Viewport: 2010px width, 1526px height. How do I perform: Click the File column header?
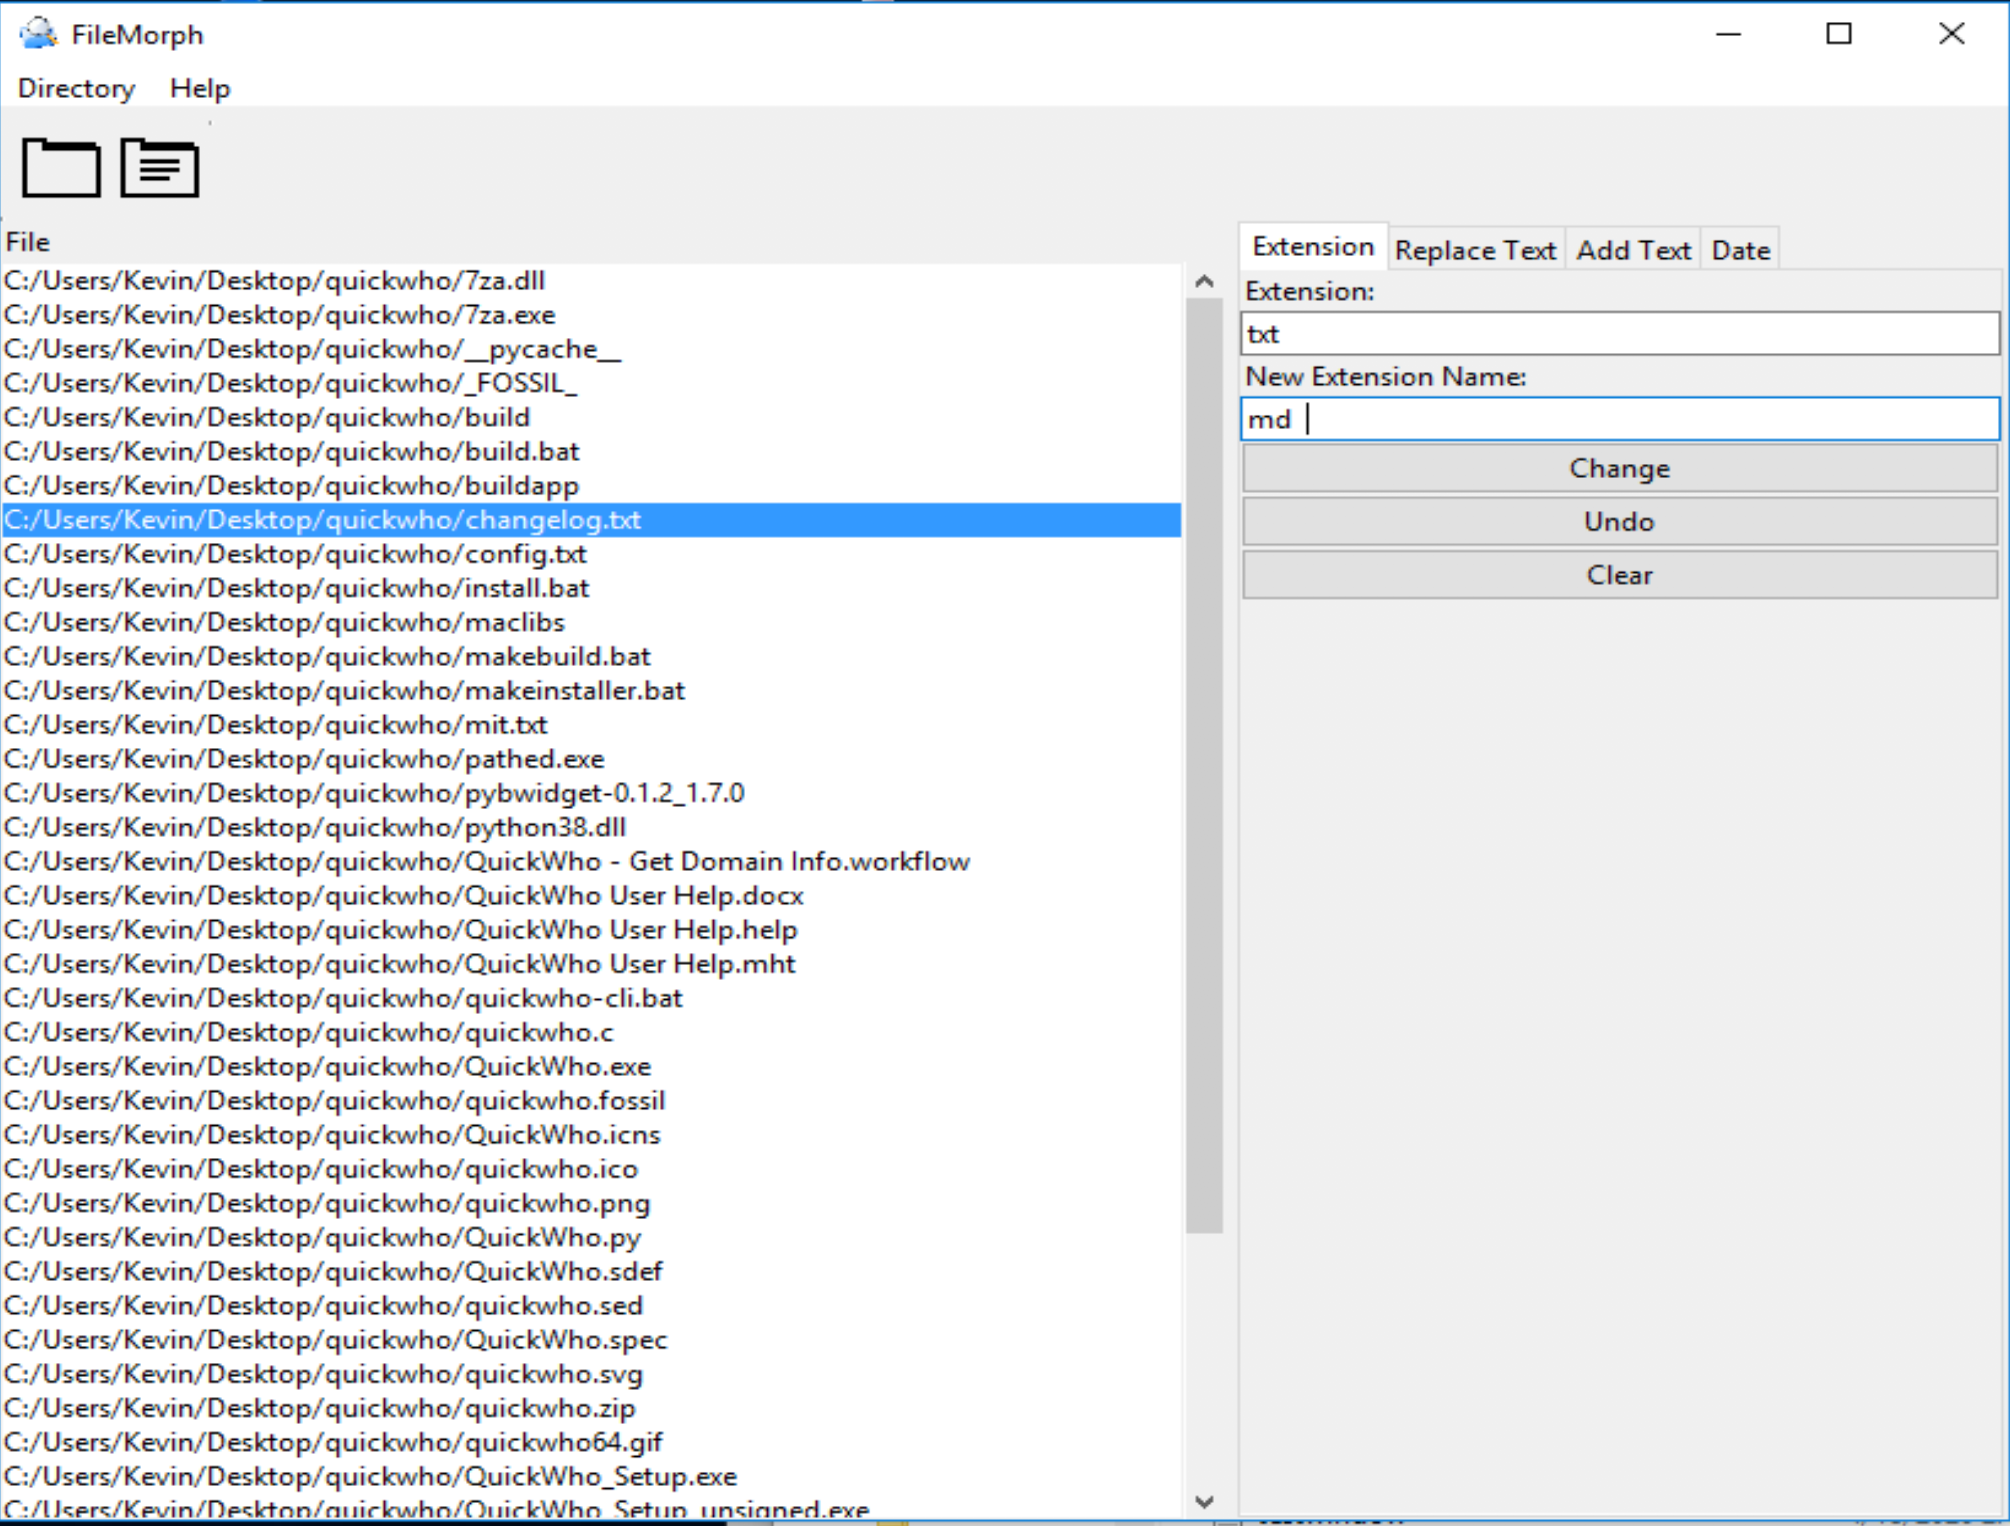coord(28,242)
